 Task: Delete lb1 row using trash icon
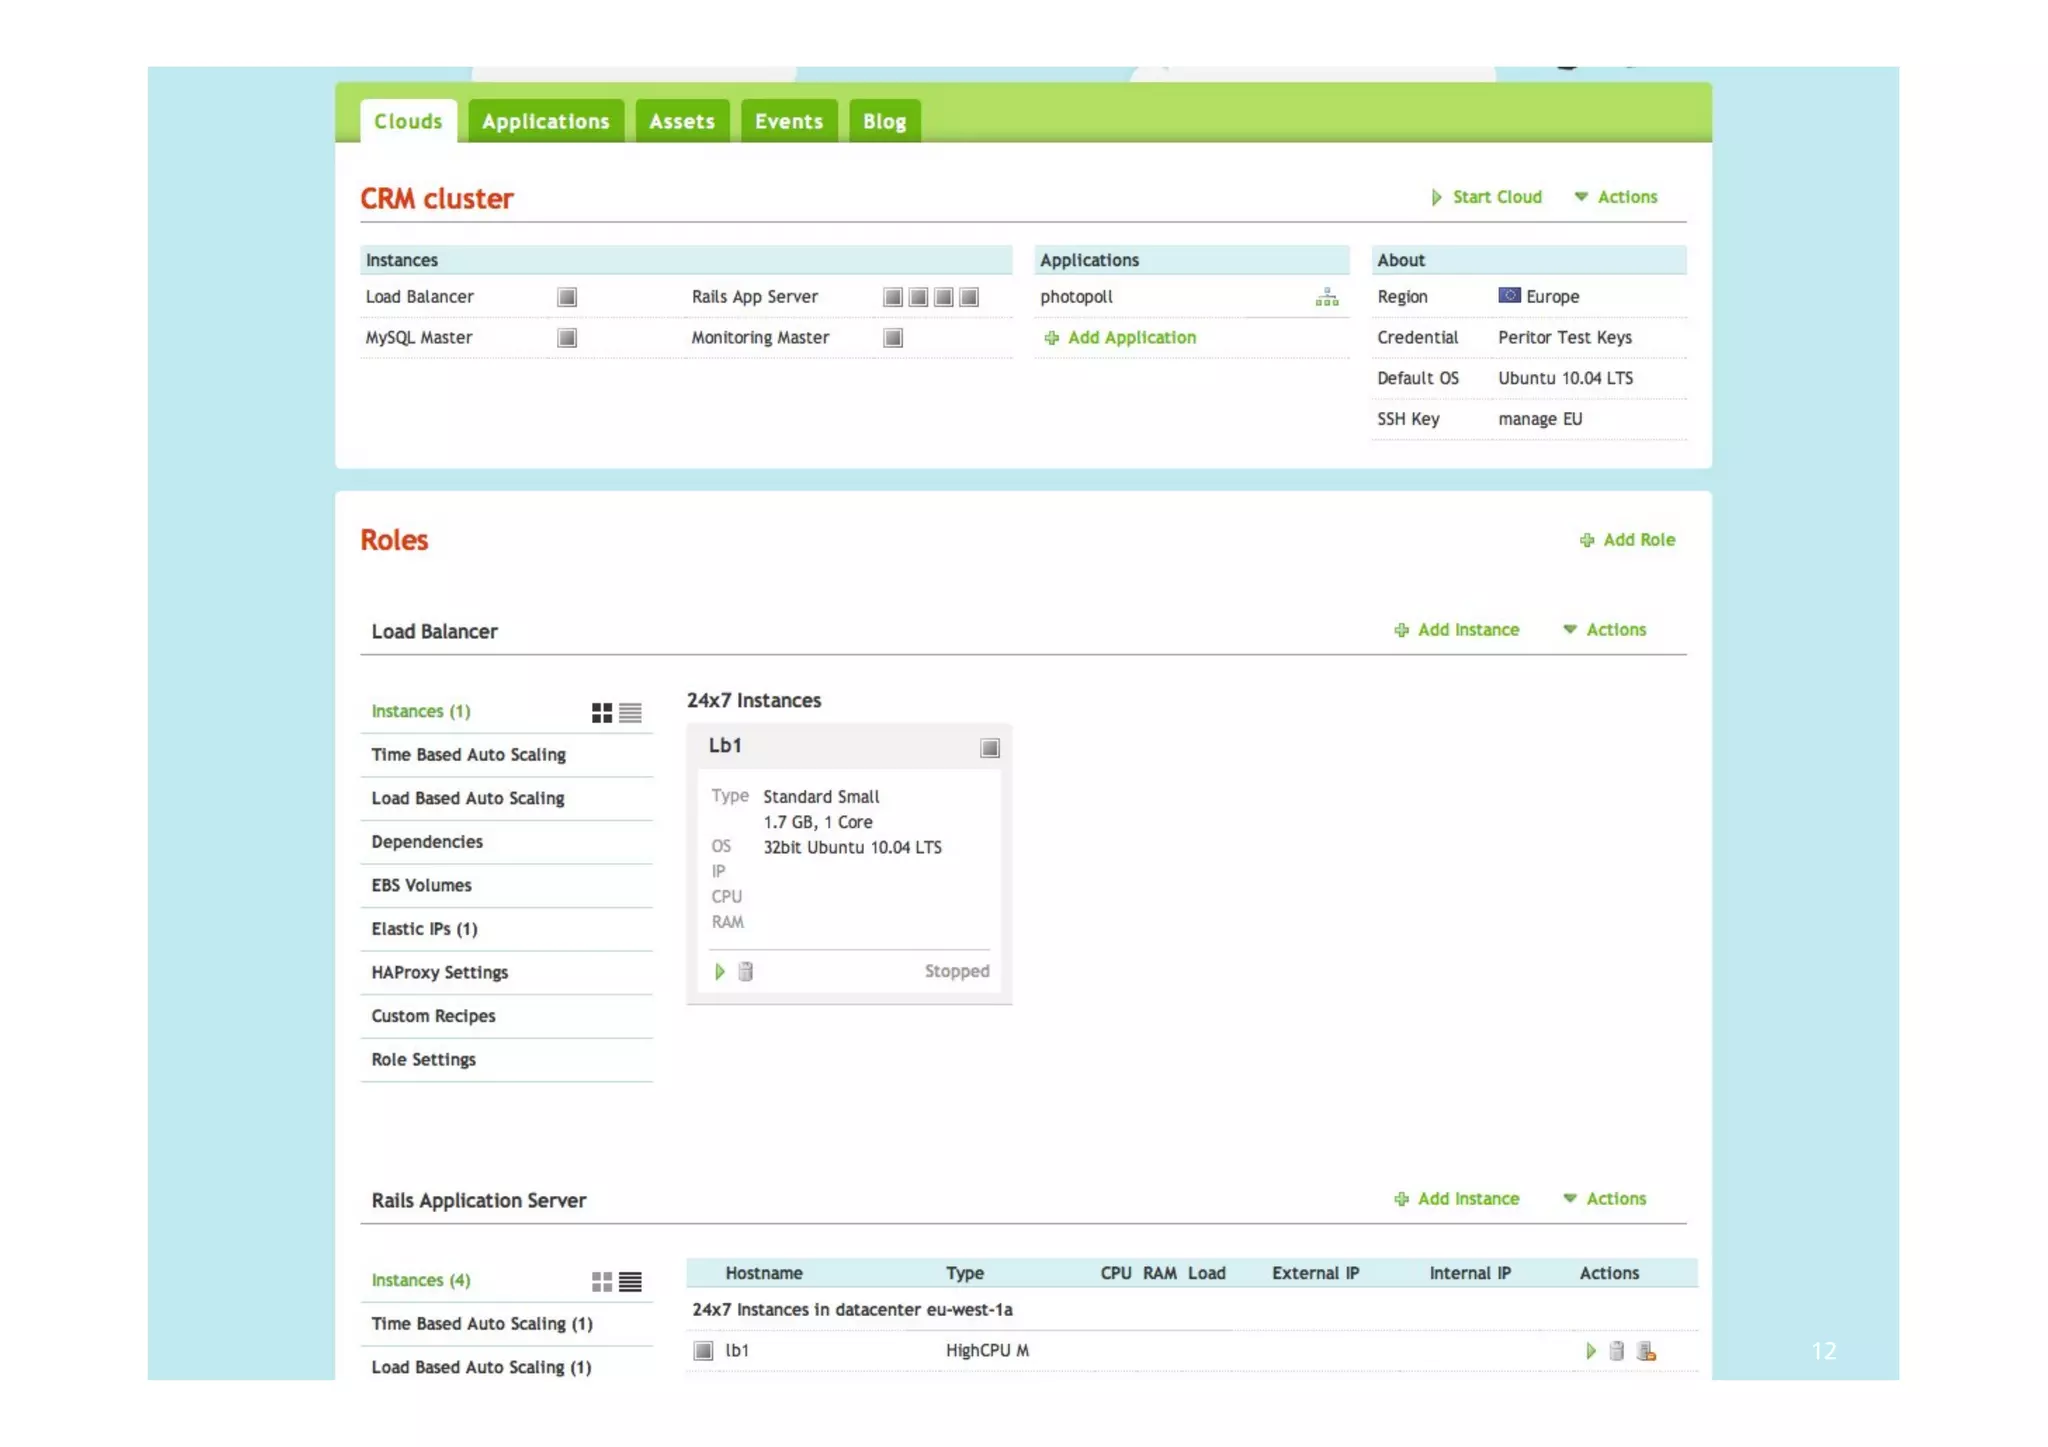click(x=1616, y=1351)
